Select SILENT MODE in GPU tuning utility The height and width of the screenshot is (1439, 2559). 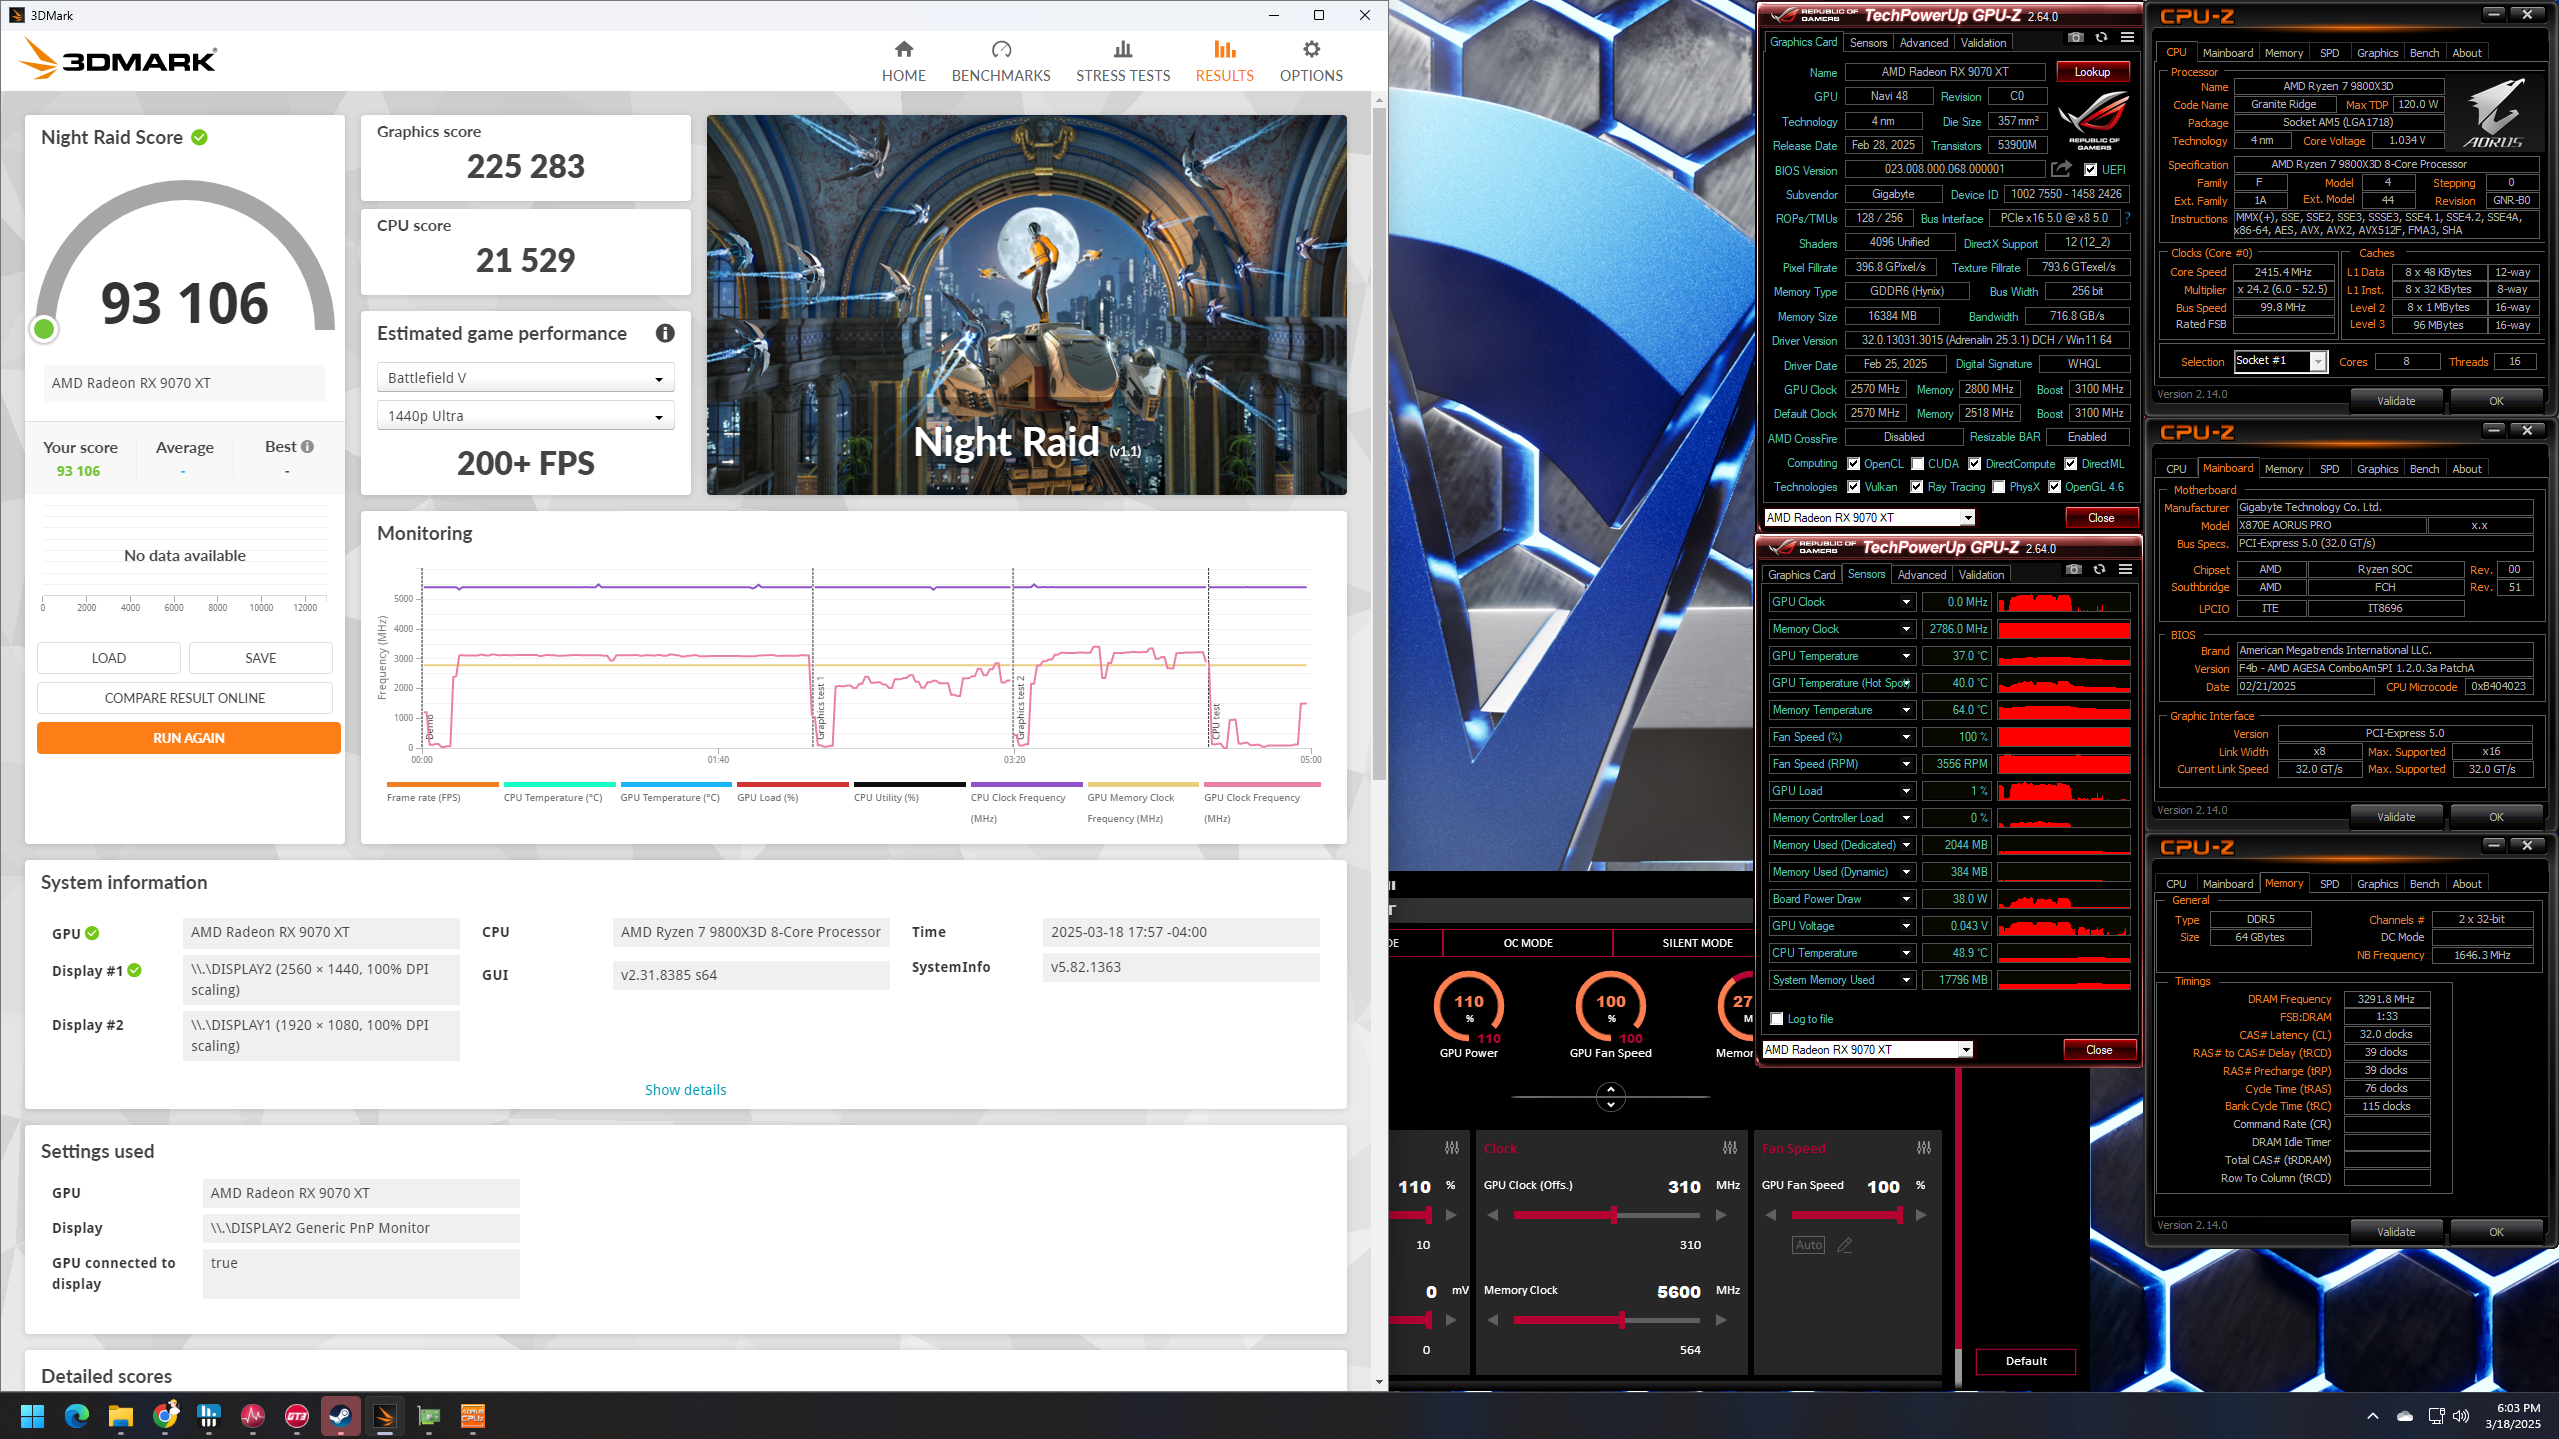click(x=1697, y=943)
